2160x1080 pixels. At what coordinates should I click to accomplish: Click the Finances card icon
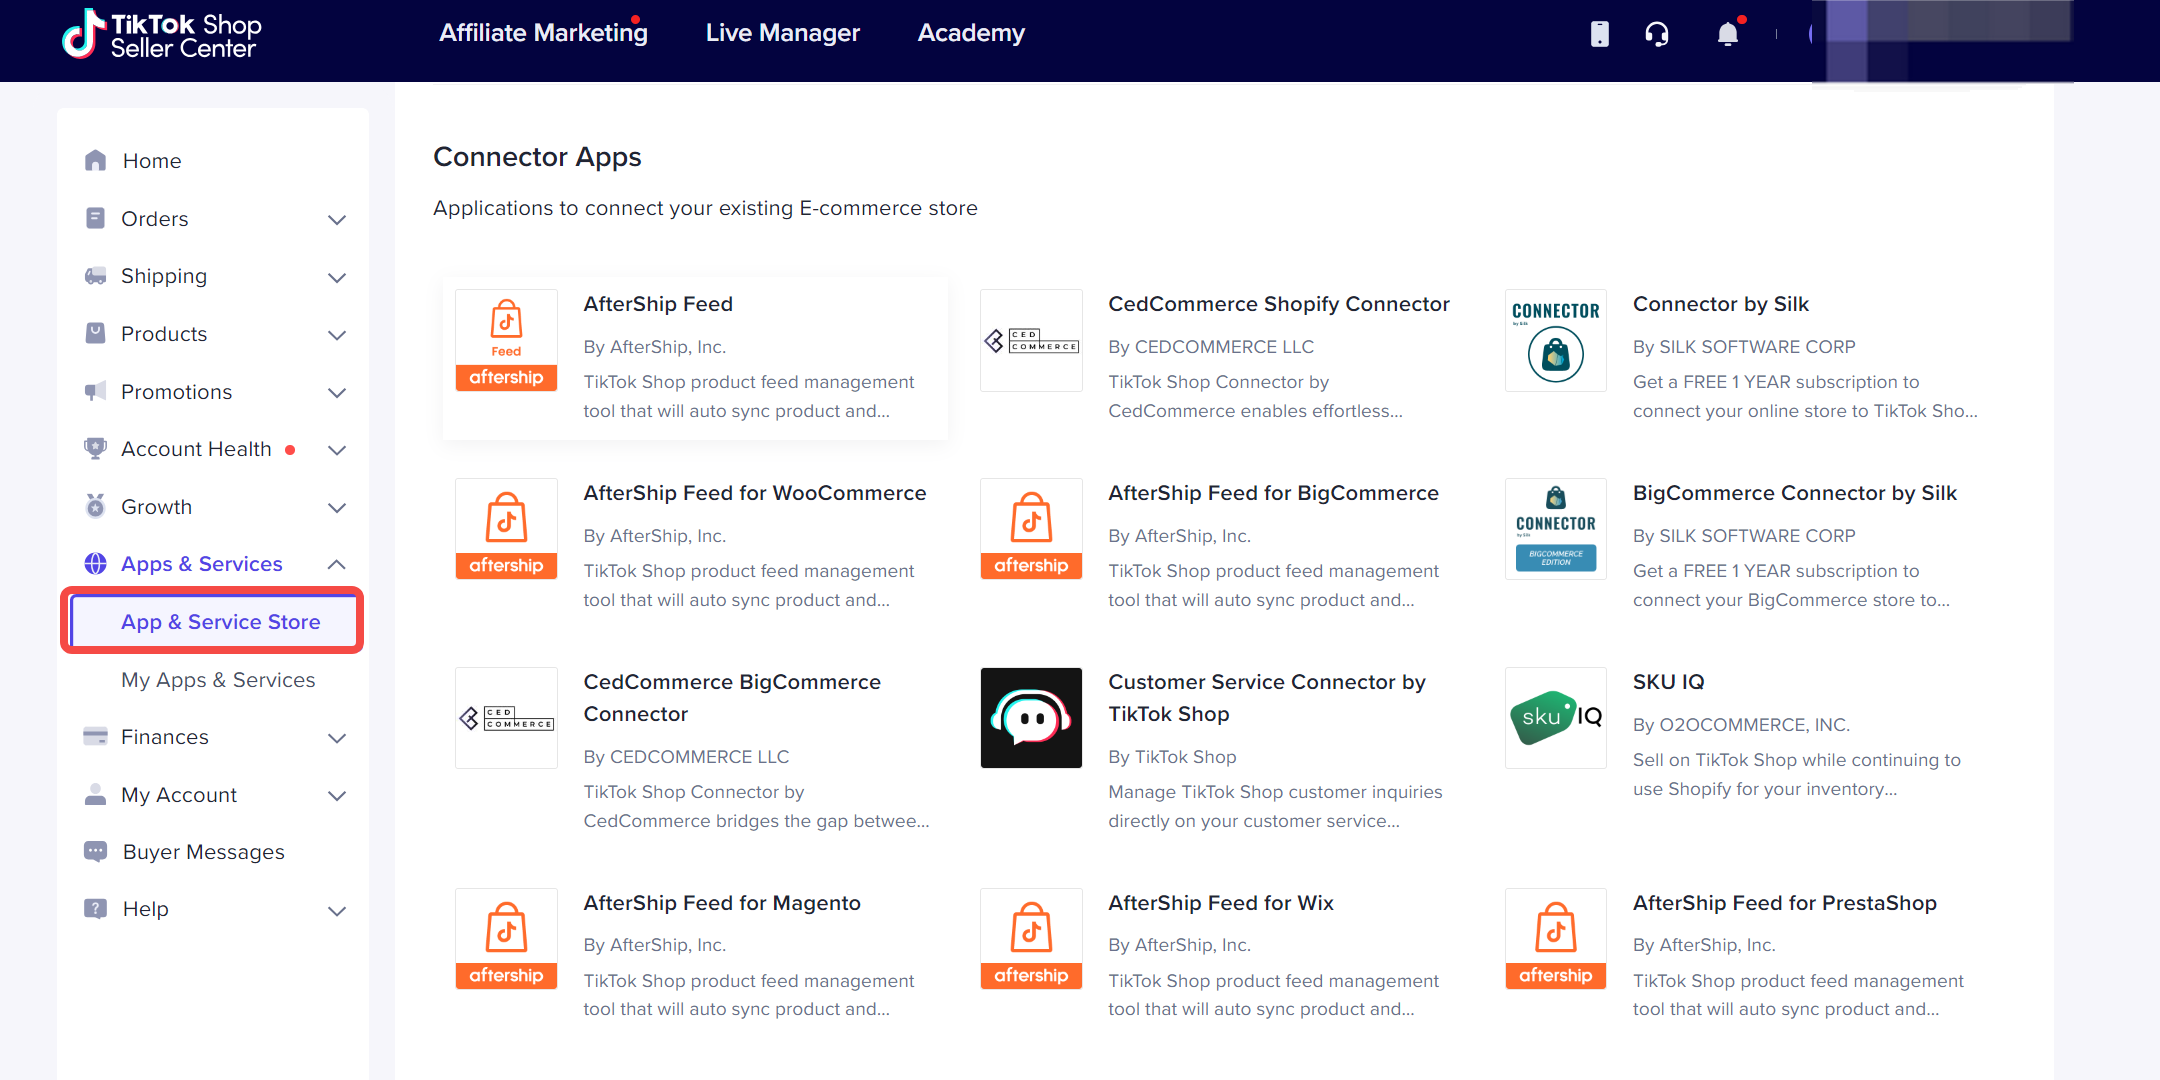95,737
